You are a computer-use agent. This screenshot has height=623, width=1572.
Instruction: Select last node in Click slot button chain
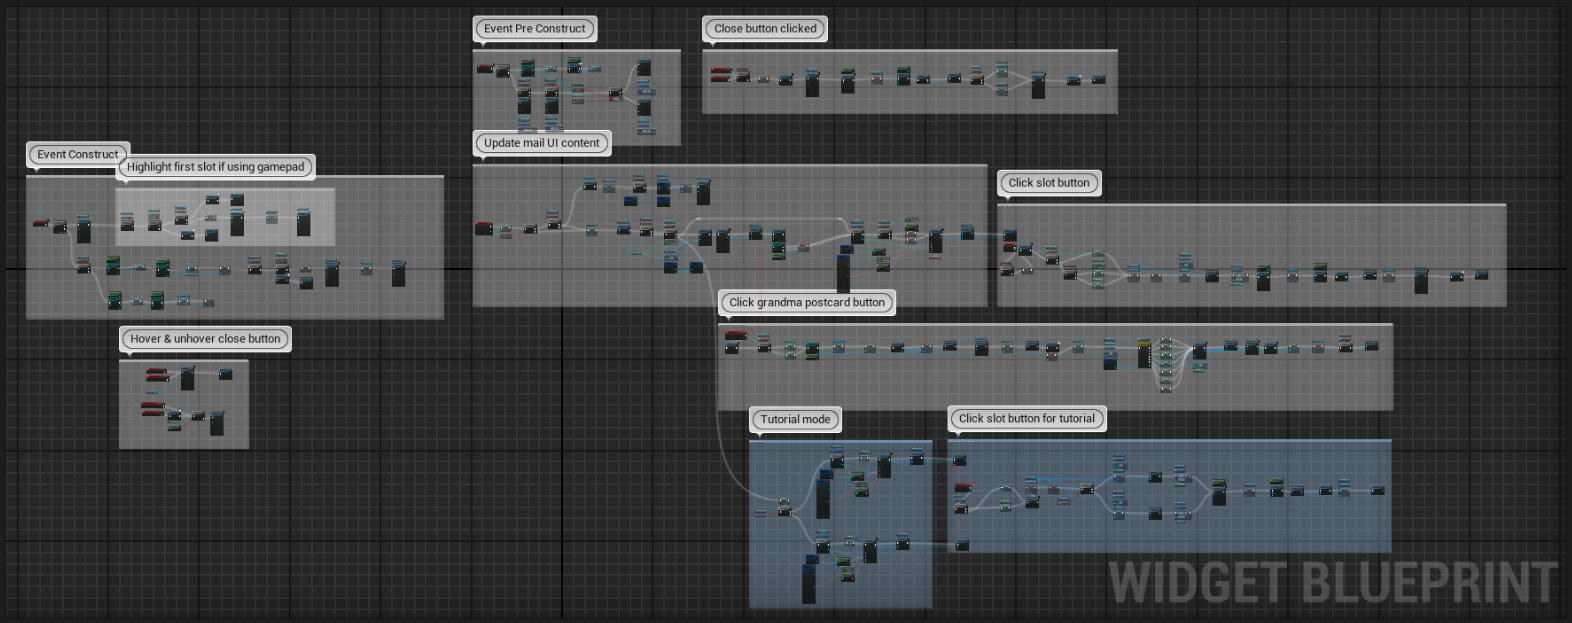point(1482,274)
